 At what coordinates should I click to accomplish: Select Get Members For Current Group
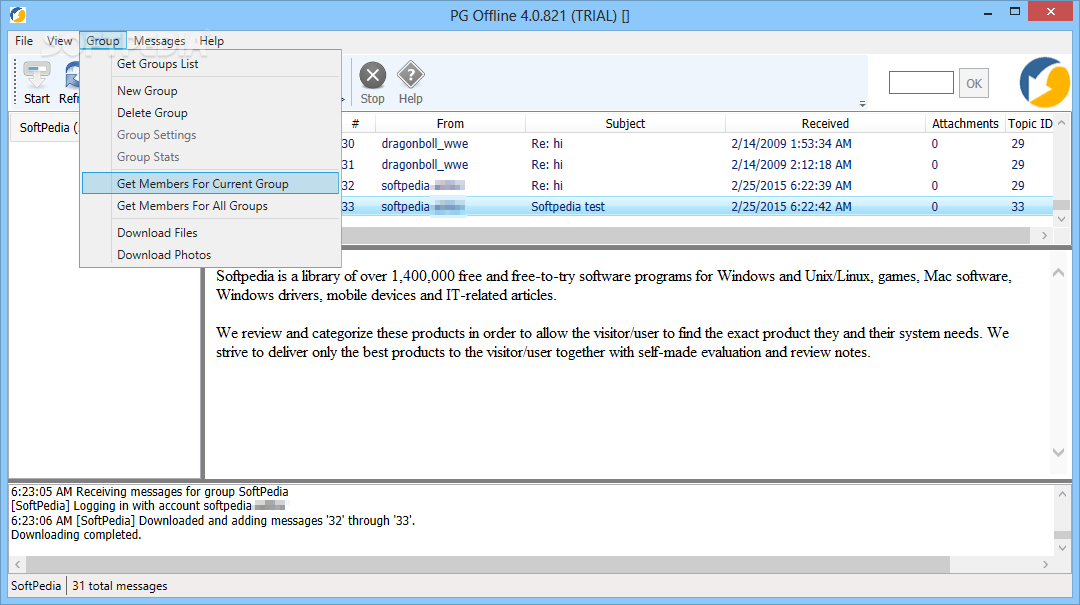pos(211,183)
